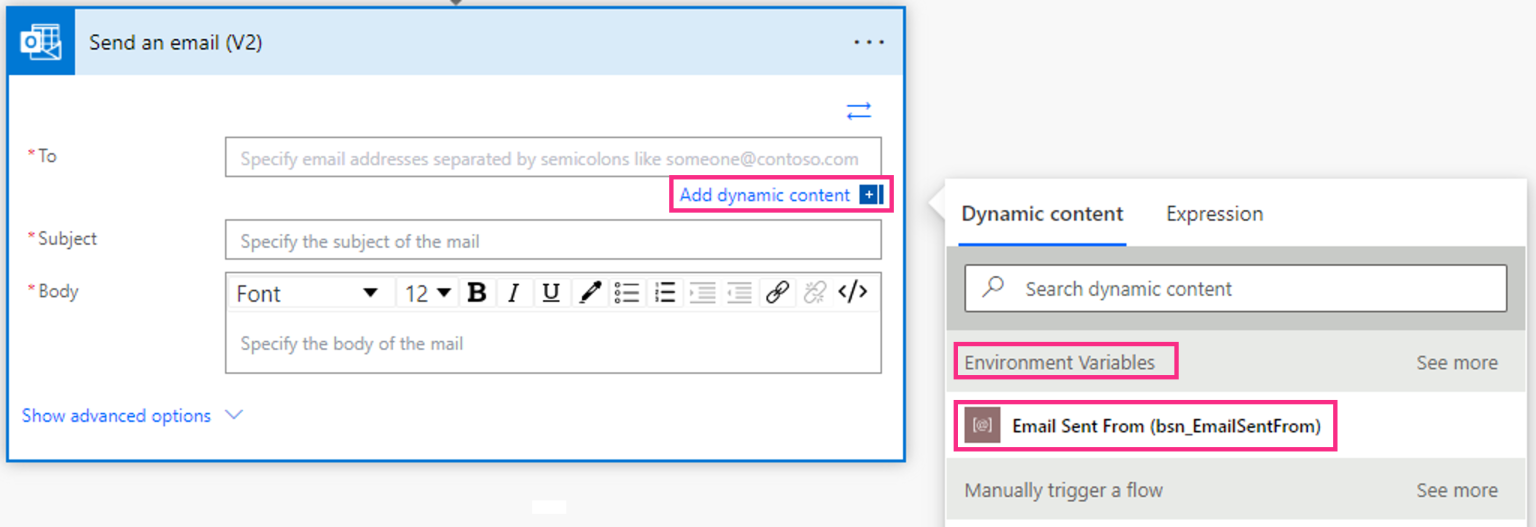Open the Font family dropdown
Screen dimensions: 1536x527
point(308,293)
